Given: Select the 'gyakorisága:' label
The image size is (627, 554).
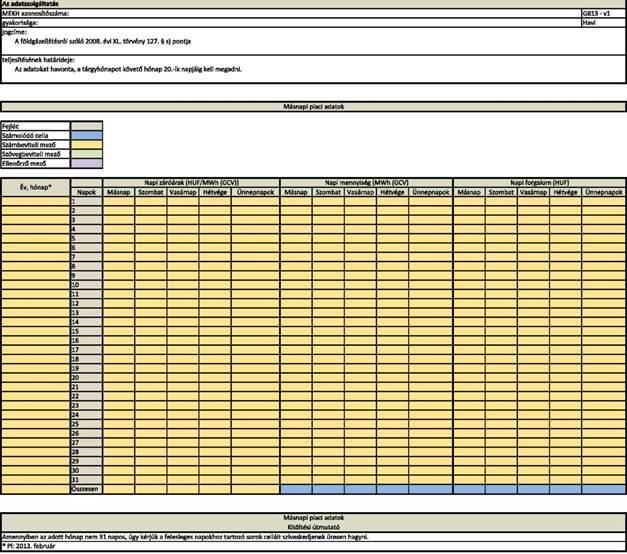Looking at the screenshot, I should coord(20,22).
